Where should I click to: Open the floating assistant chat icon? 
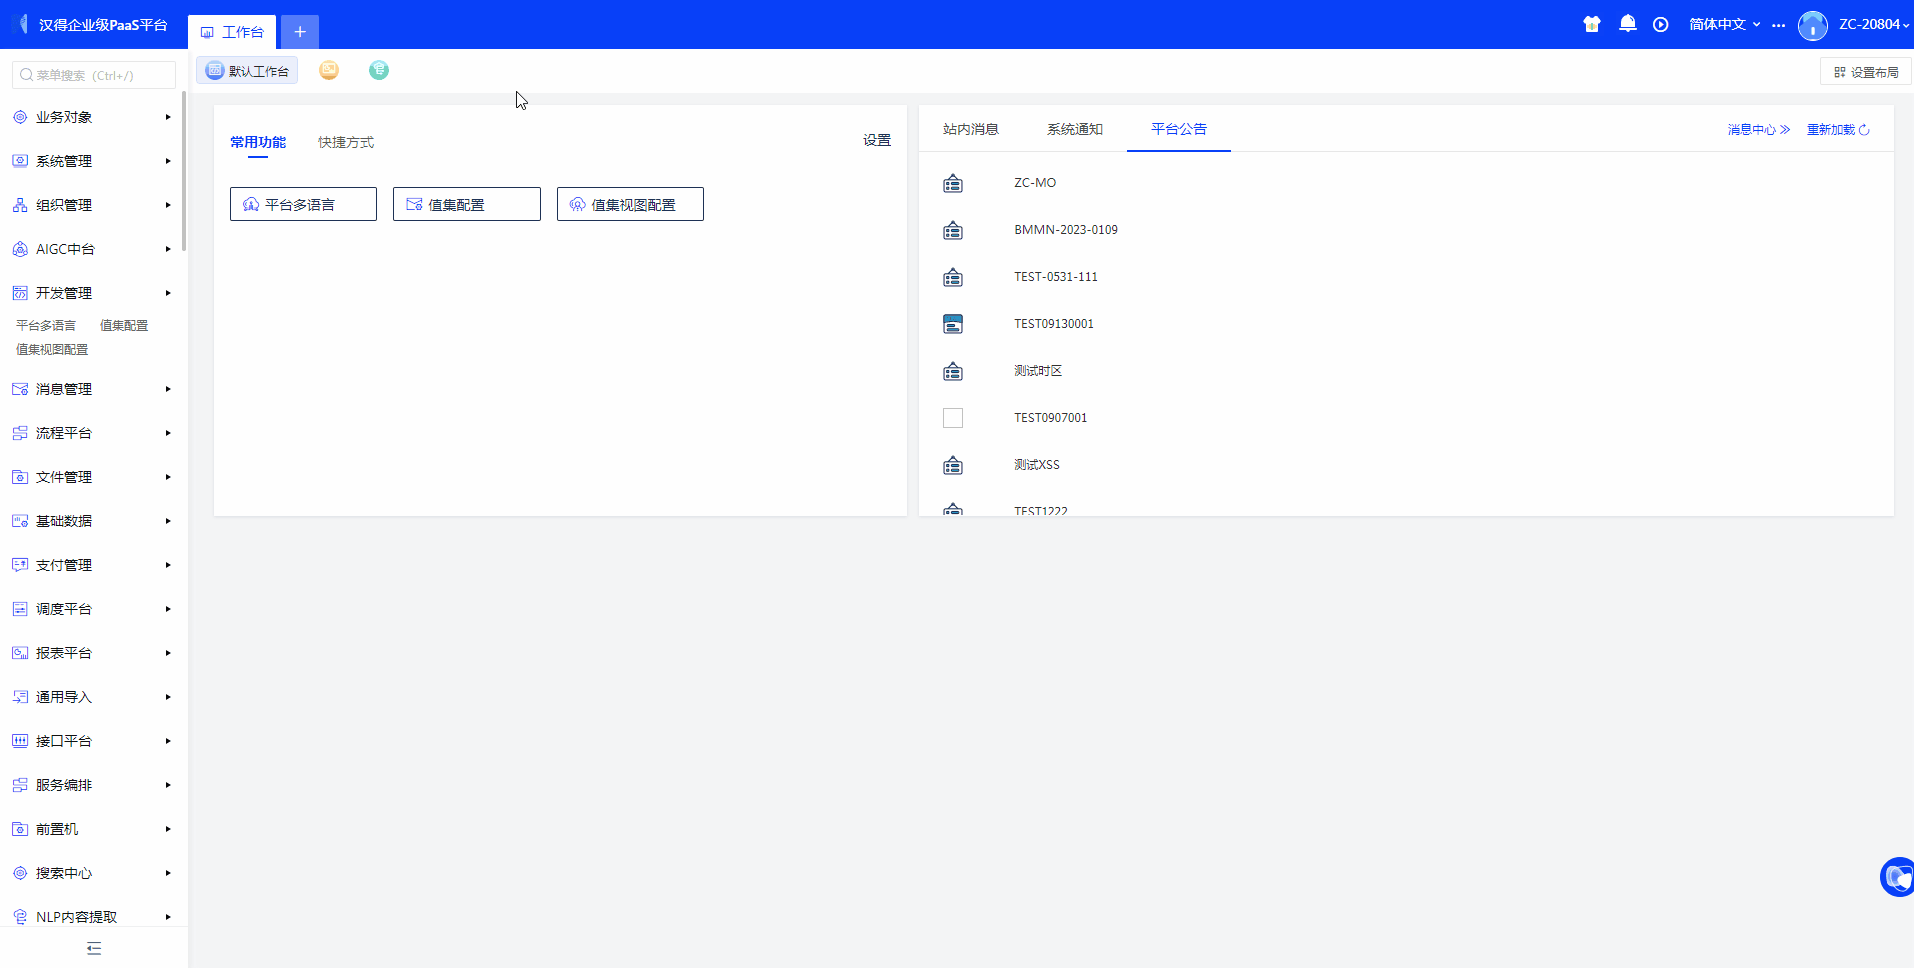1897,877
